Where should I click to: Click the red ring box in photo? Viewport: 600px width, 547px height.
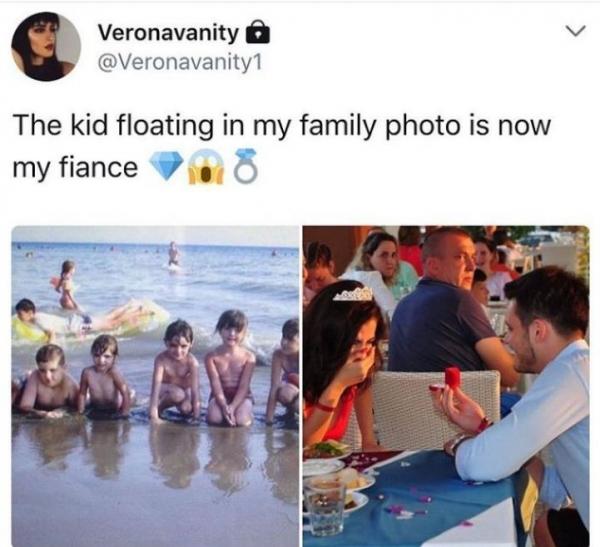[x=453, y=376]
